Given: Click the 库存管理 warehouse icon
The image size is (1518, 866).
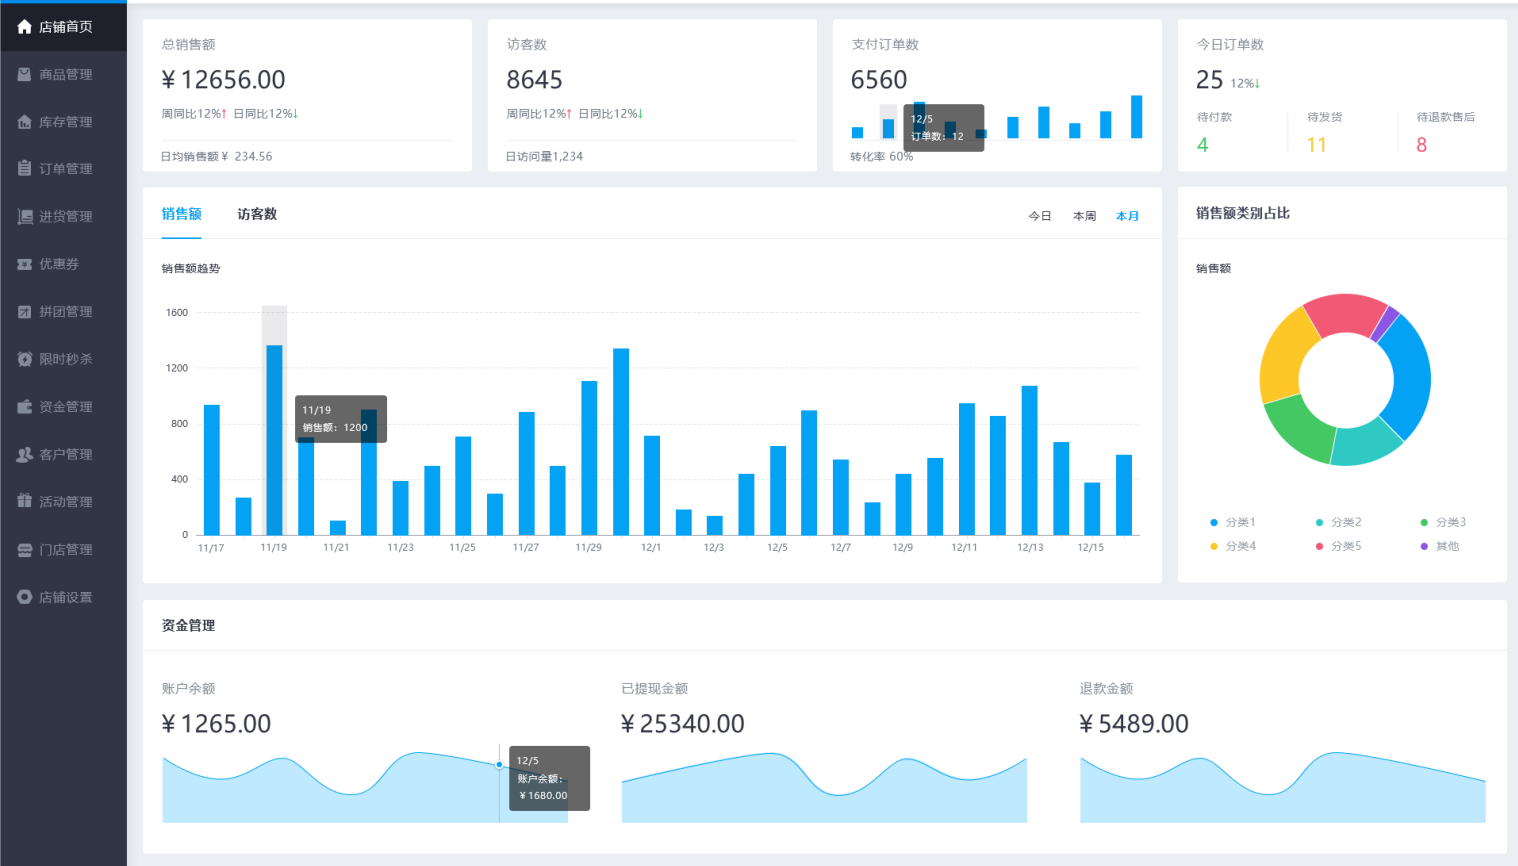Looking at the screenshot, I should (24, 122).
